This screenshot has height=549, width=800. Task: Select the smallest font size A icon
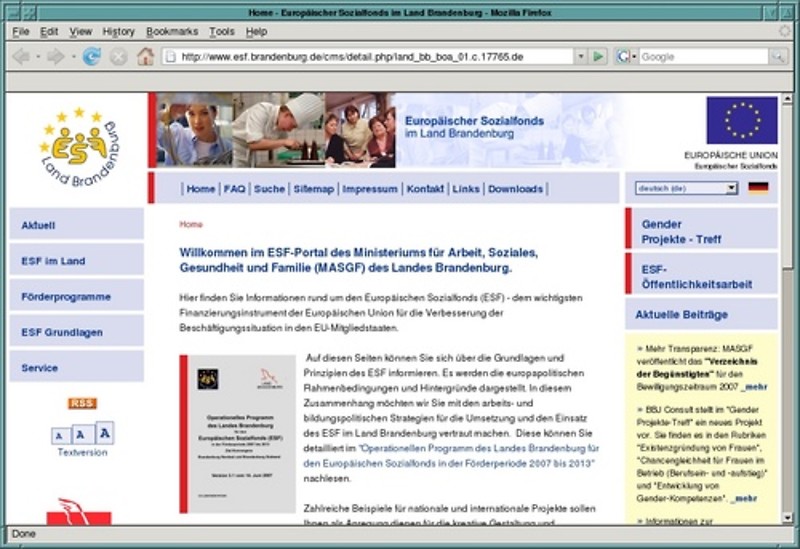point(59,436)
